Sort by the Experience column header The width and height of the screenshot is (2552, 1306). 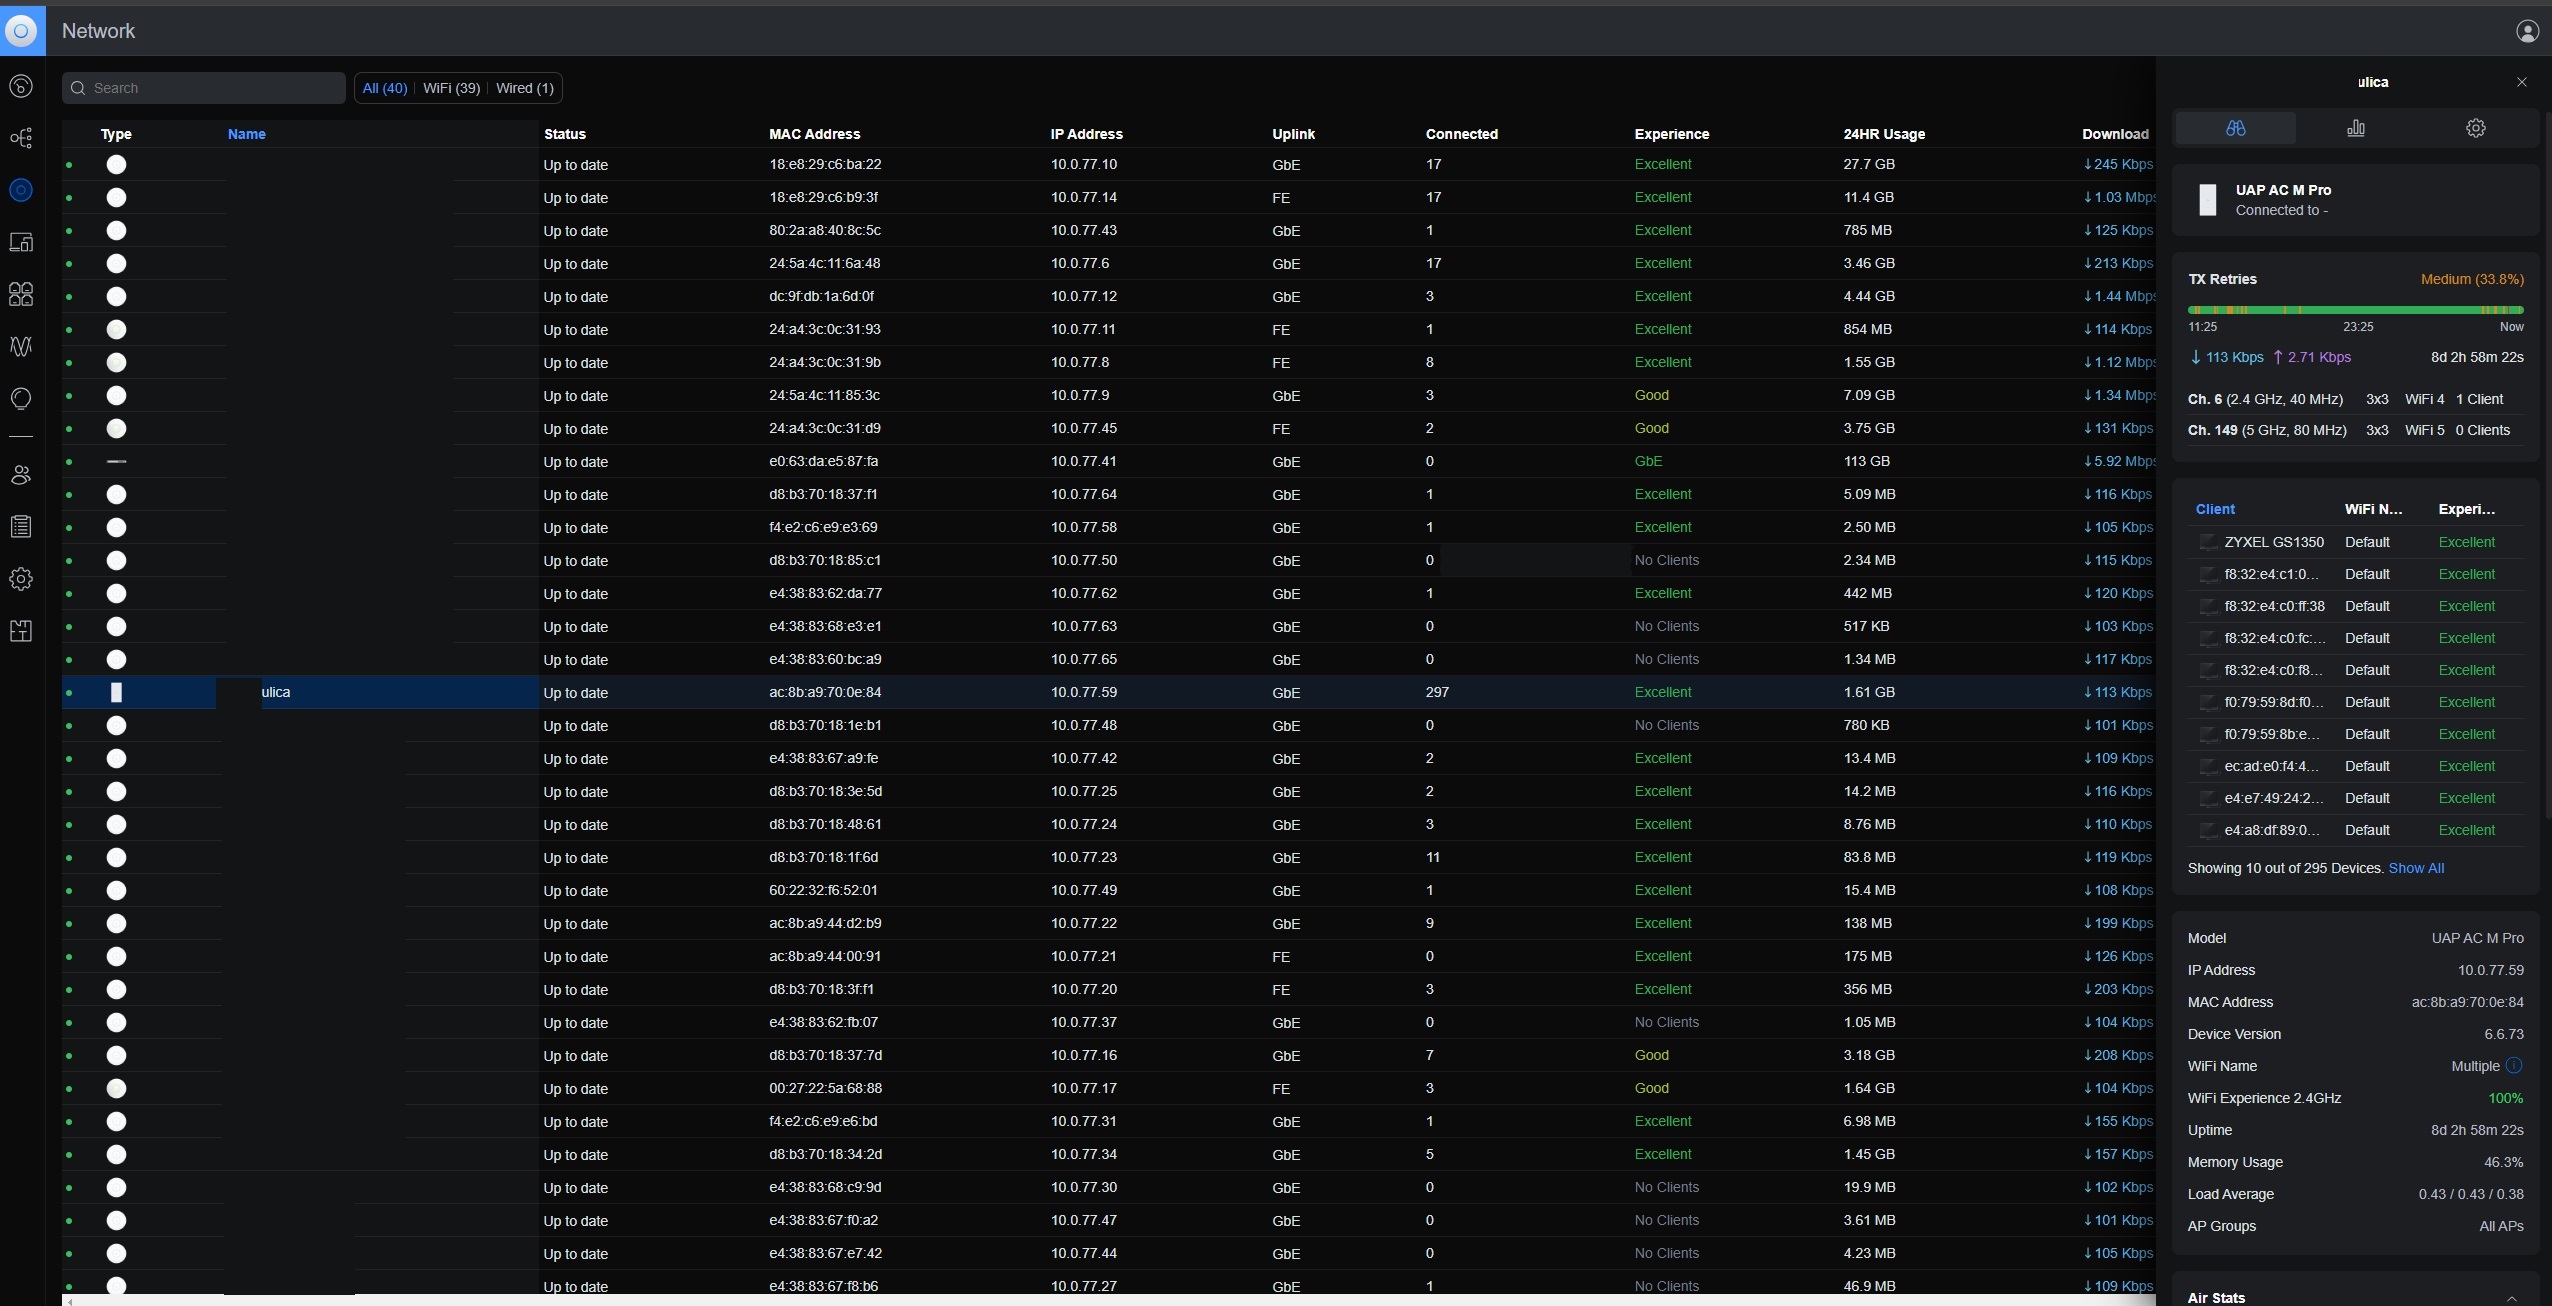click(1671, 134)
